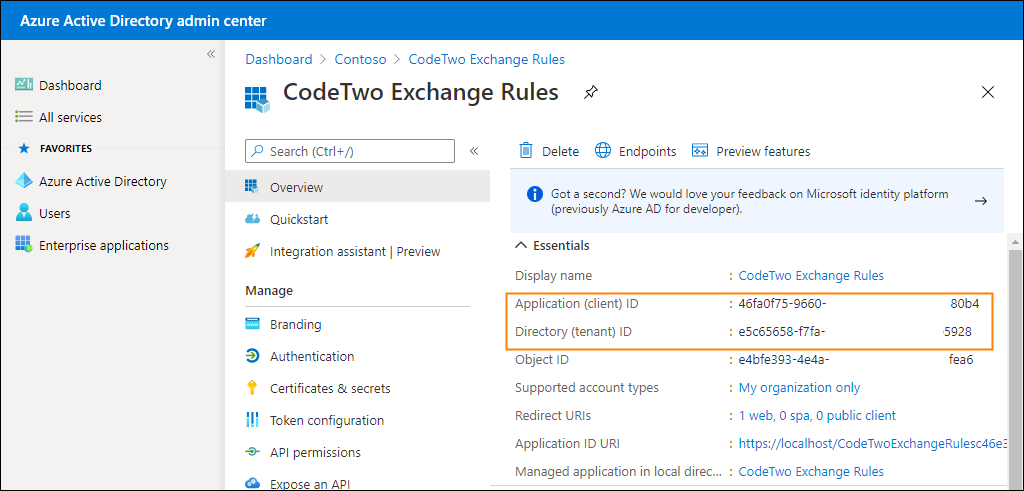Click the Branding icon
The width and height of the screenshot is (1024, 491).
coord(252,324)
